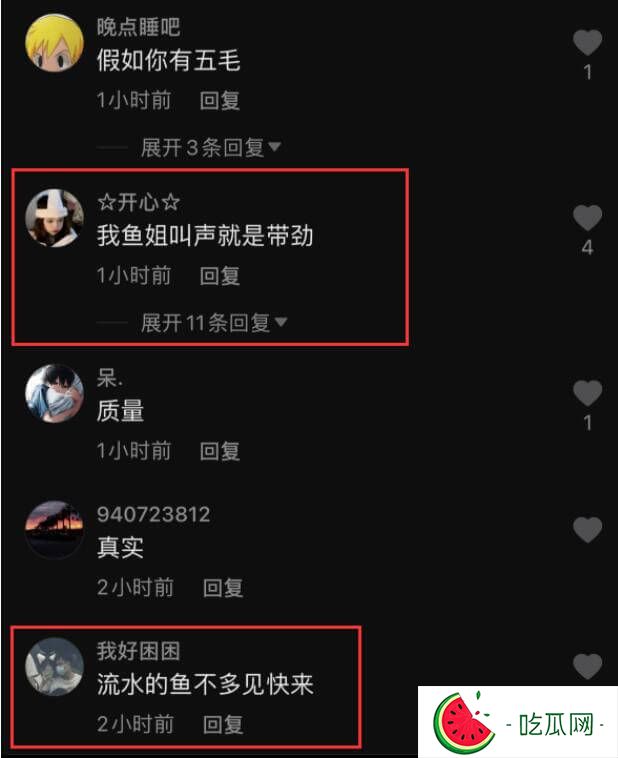This screenshot has height=758, width=618.
Task: Reply to the 质量 comment
Action: tap(220, 451)
